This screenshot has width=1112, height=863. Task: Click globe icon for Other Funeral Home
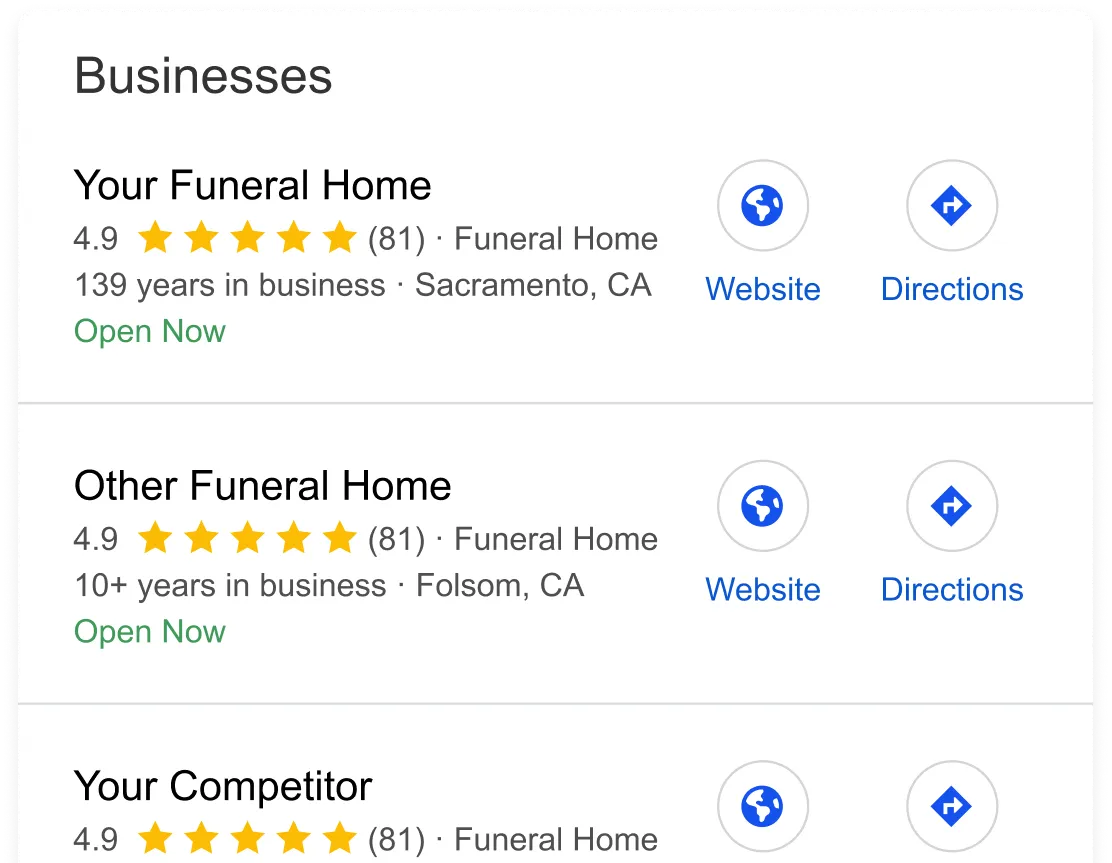click(x=763, y=506)
